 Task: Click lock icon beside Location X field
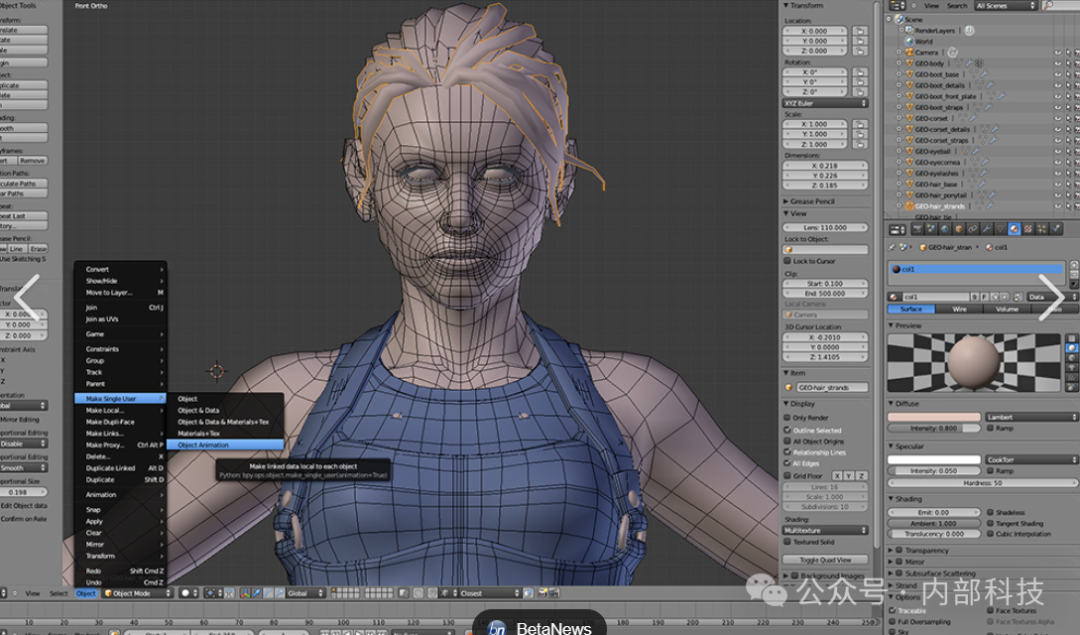(x=859, y=31)
